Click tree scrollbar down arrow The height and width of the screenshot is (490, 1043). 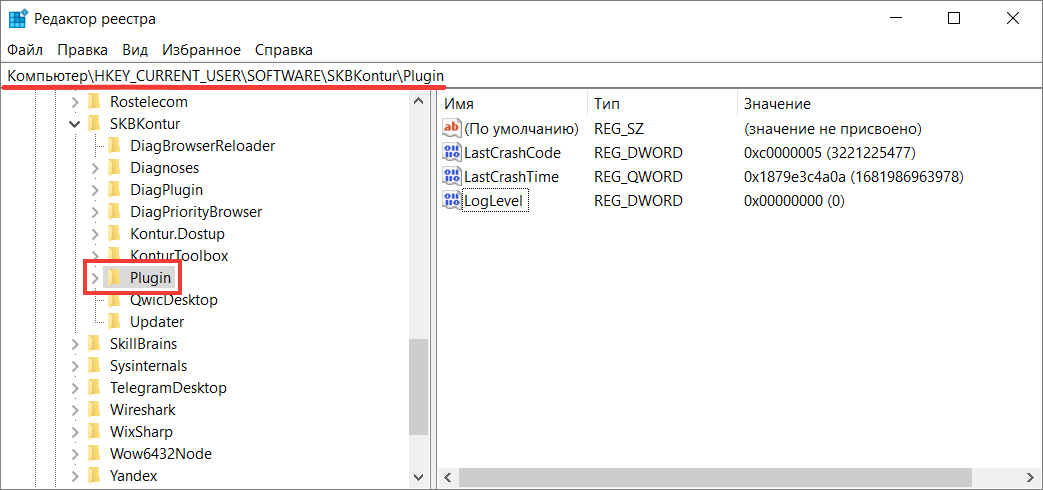tap(418, 477)
